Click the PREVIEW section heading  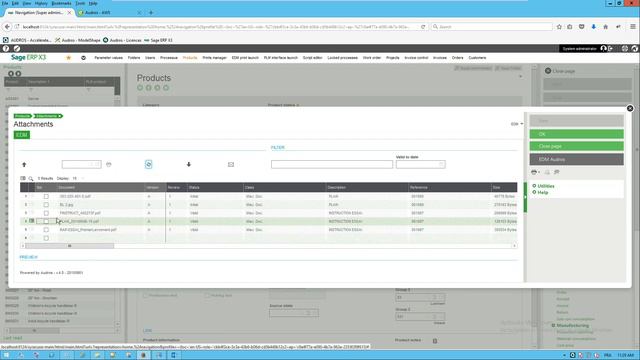(29, 257)
